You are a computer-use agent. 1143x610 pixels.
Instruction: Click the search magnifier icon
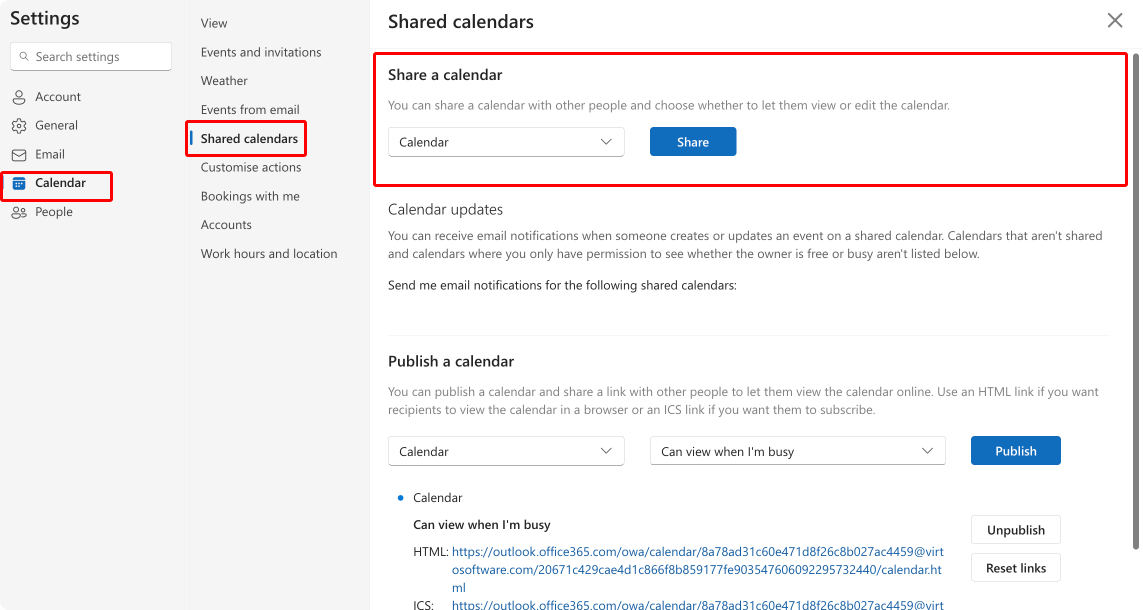click(x=24, y=56)
